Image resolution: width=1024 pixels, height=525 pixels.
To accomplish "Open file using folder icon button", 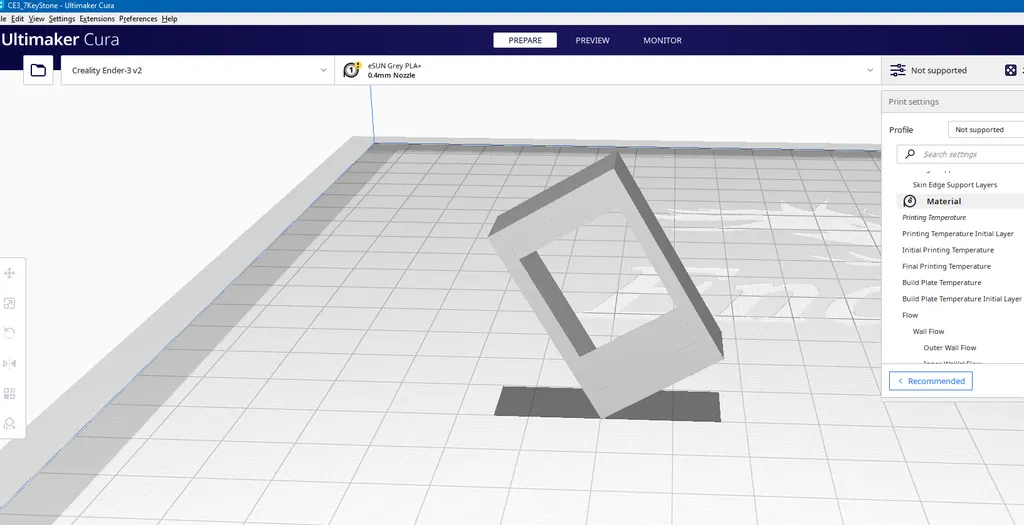I will [x=38, y=70].
